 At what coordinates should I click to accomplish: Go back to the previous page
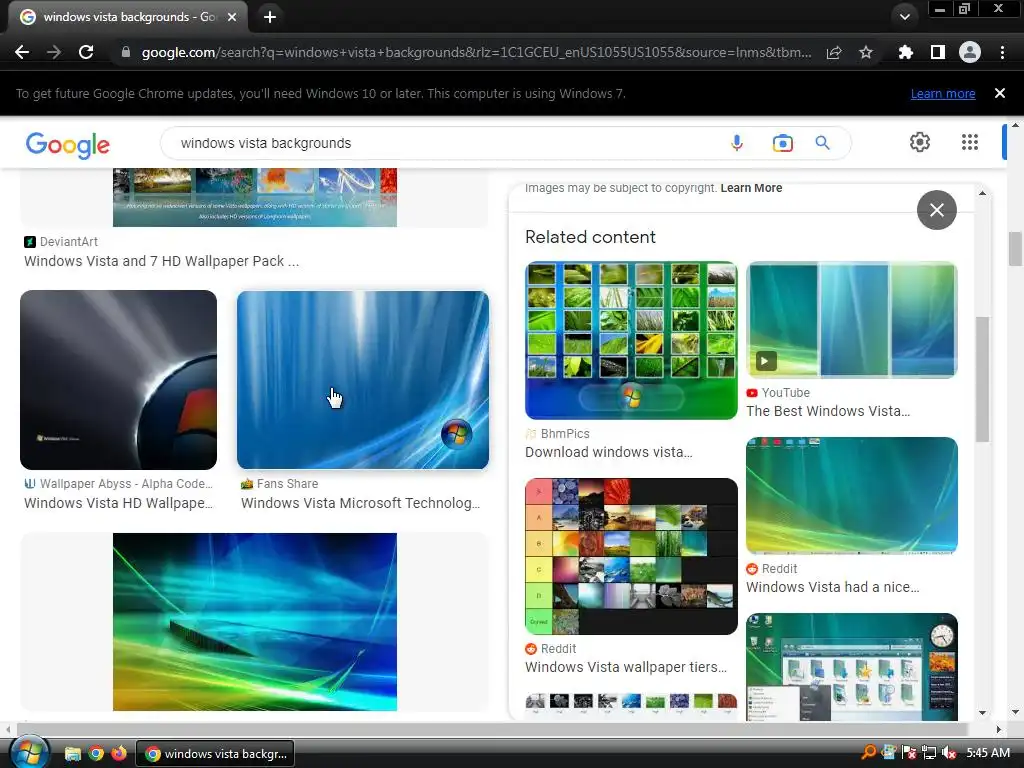22,52
